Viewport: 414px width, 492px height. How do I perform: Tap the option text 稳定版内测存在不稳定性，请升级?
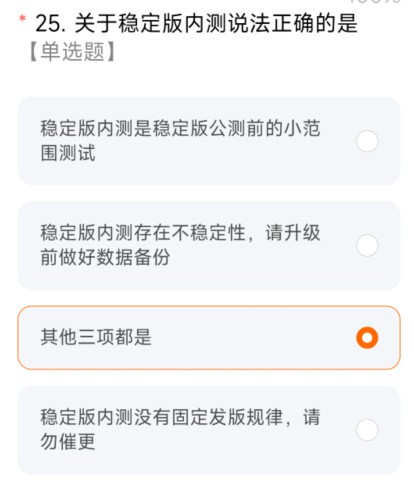coord(180,233)
